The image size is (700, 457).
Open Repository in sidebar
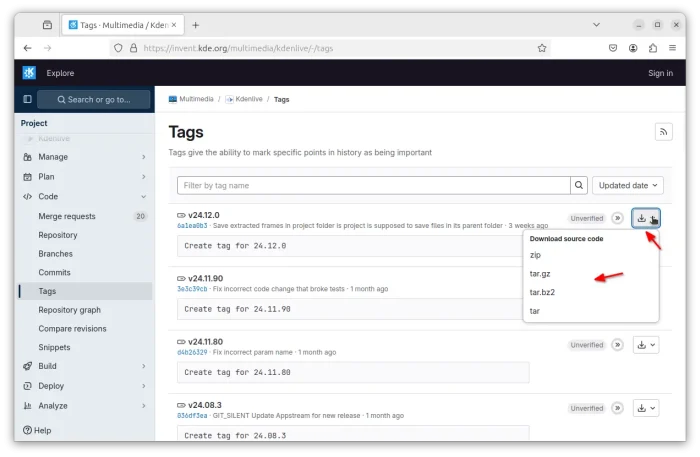click(58, 235)
